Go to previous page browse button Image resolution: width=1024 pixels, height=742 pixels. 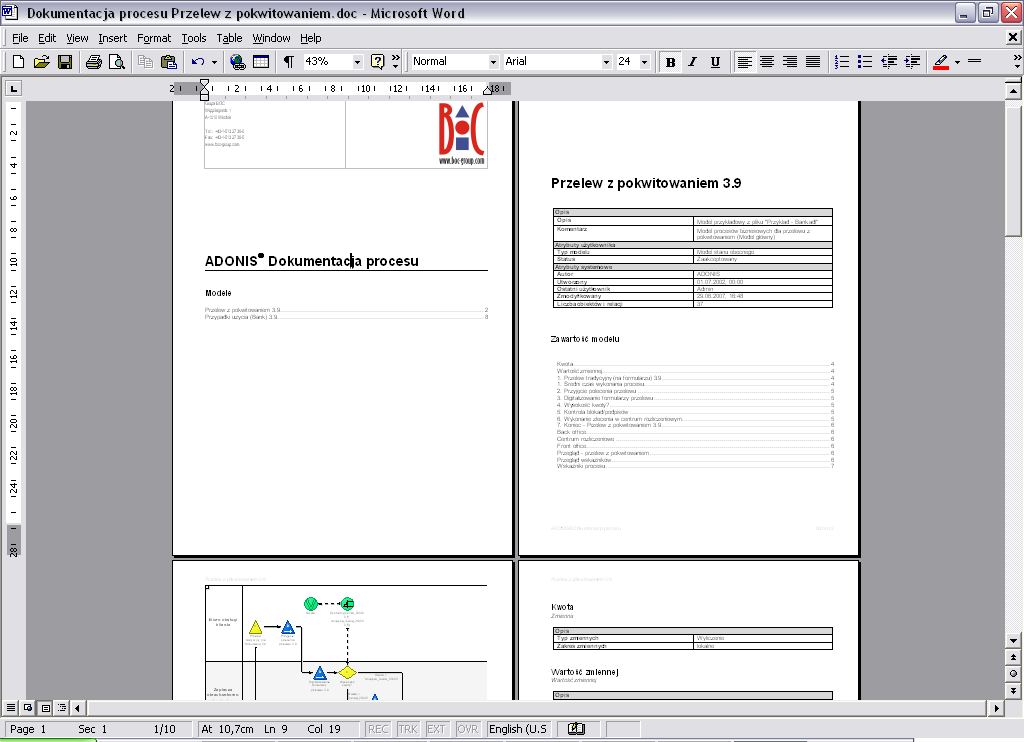1014,657
